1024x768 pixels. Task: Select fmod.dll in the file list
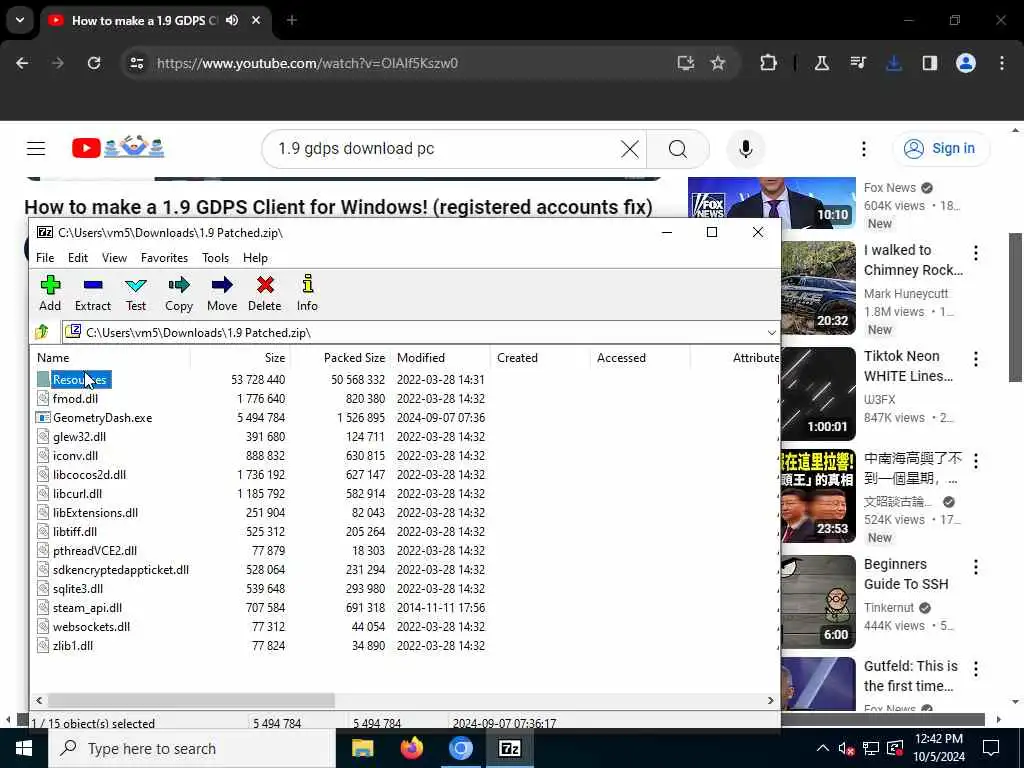tap(75, 398)
